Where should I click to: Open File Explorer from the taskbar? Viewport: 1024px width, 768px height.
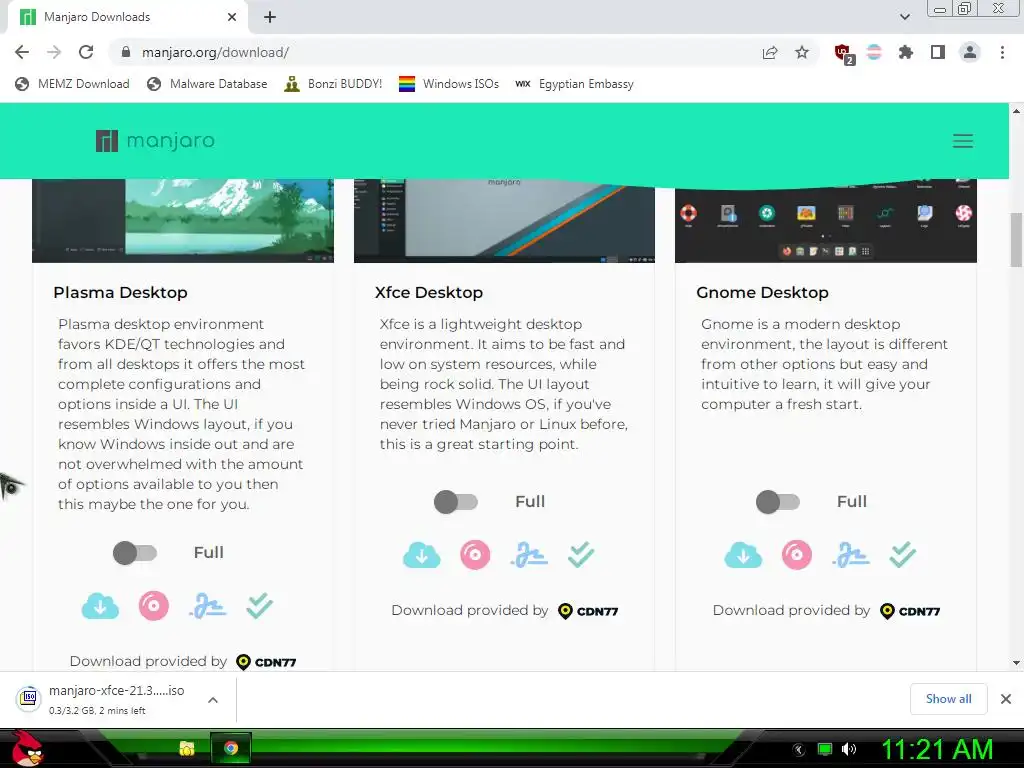tap(187, 748)
